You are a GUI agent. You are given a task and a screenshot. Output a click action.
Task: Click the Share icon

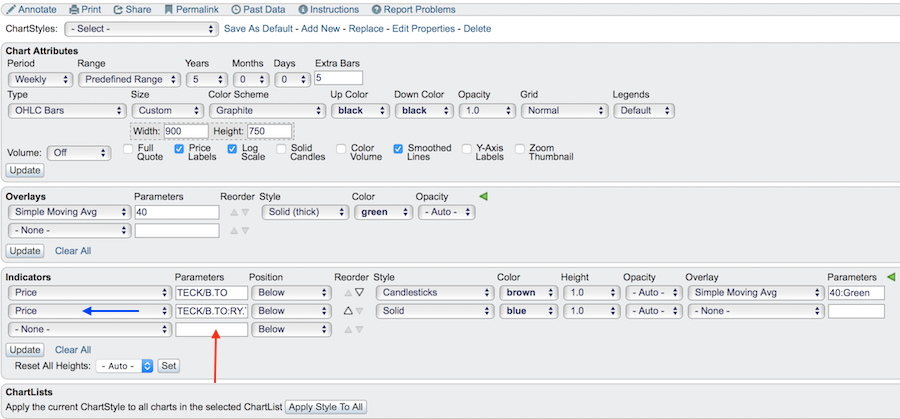pos(118,9)
